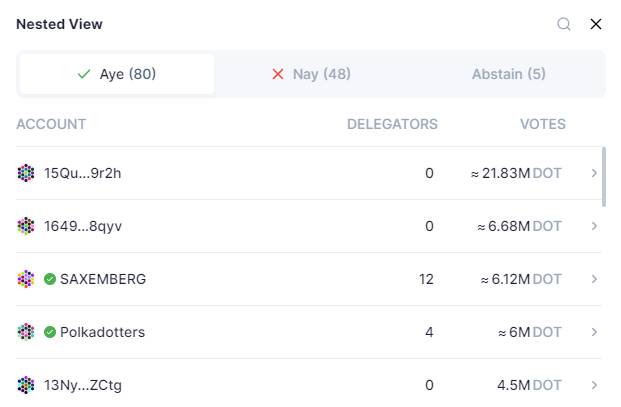Expand the Polkadotters row chevron

[x=594, y=332]
